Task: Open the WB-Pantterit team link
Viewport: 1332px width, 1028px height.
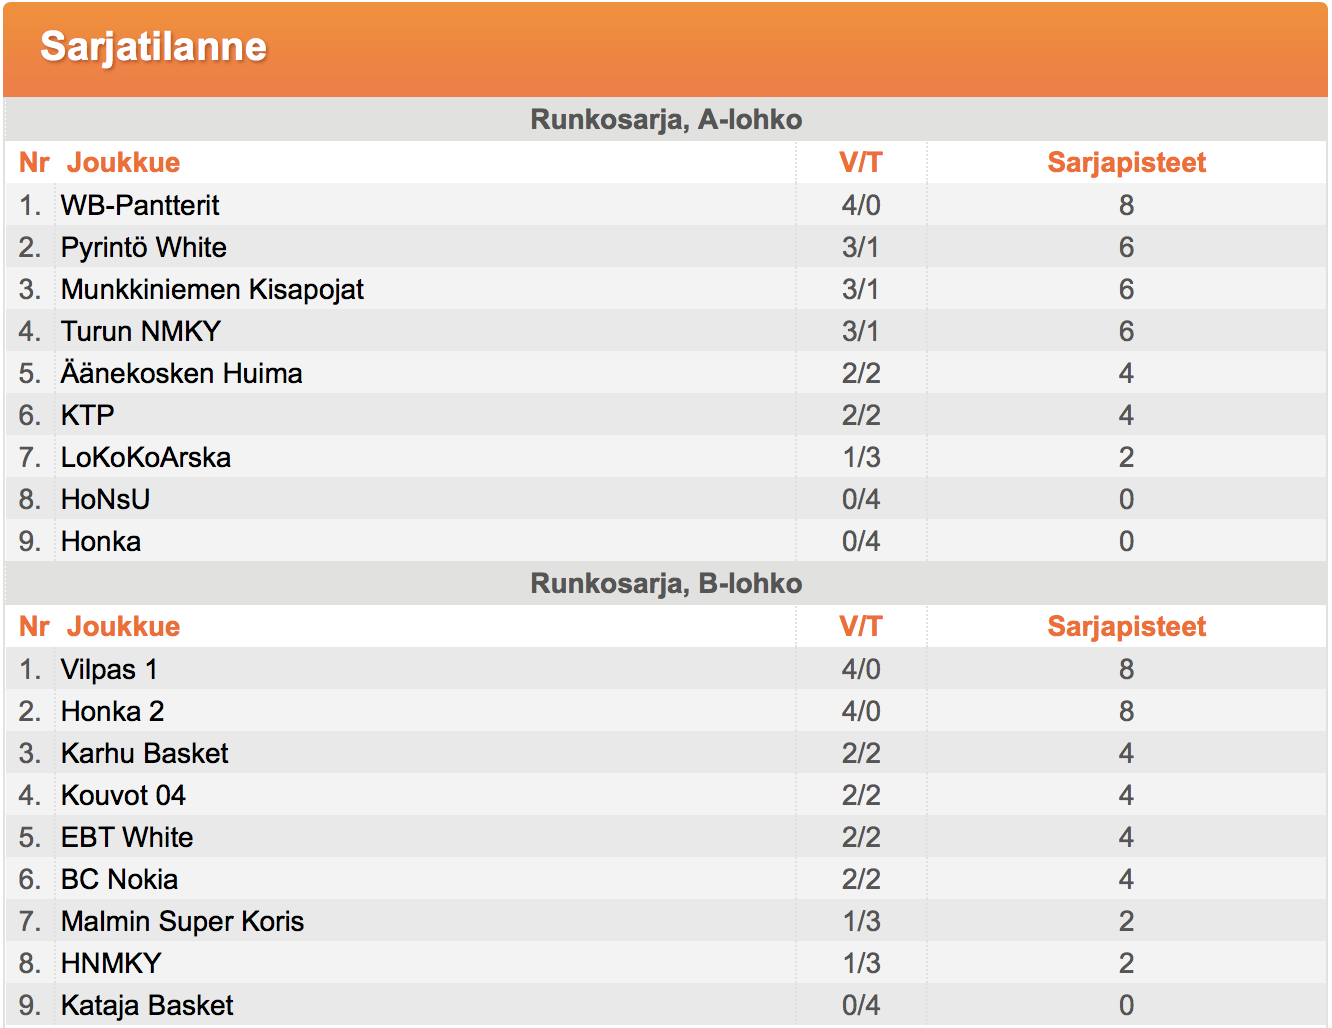Action: pyautogui.click(x=140, y=205)
